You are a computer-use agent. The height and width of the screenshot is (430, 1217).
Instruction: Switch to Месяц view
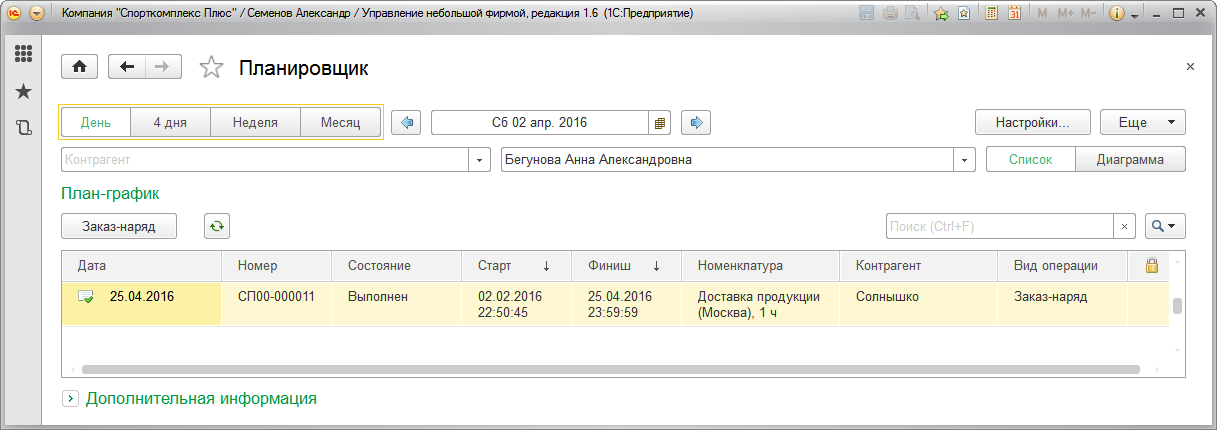coord(340,123)
